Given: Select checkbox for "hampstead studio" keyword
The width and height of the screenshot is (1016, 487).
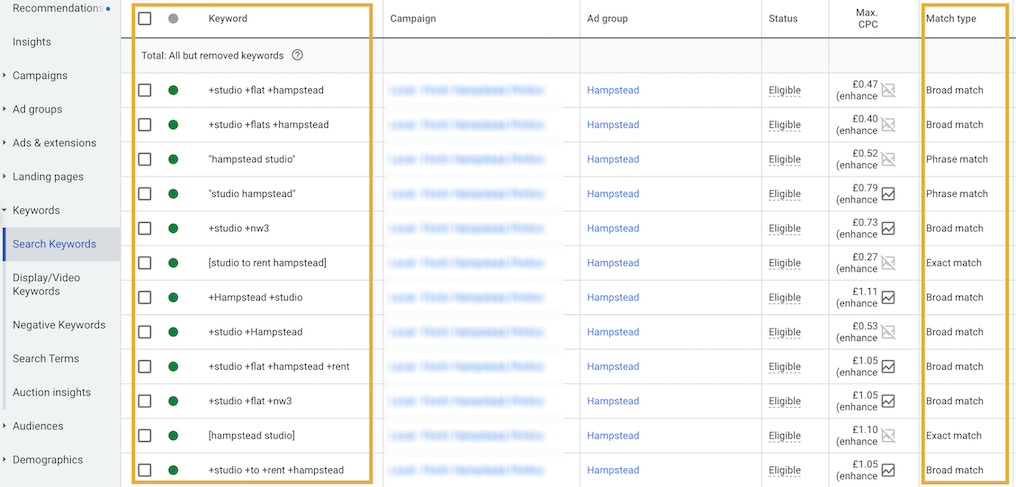Looking at the screenshot, I should point(144,159).
